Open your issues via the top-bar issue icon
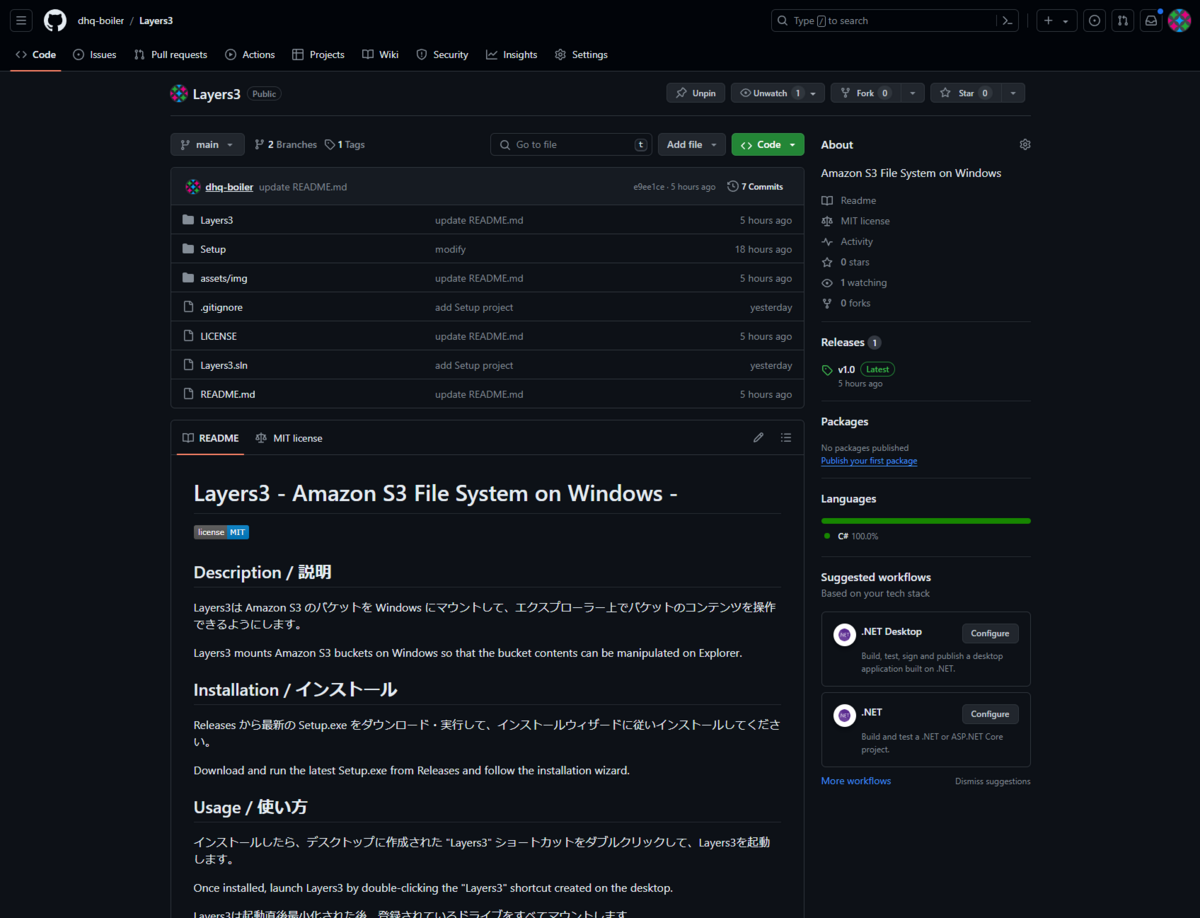This screenshot has height=918, width=1200. pos(1093,20)
